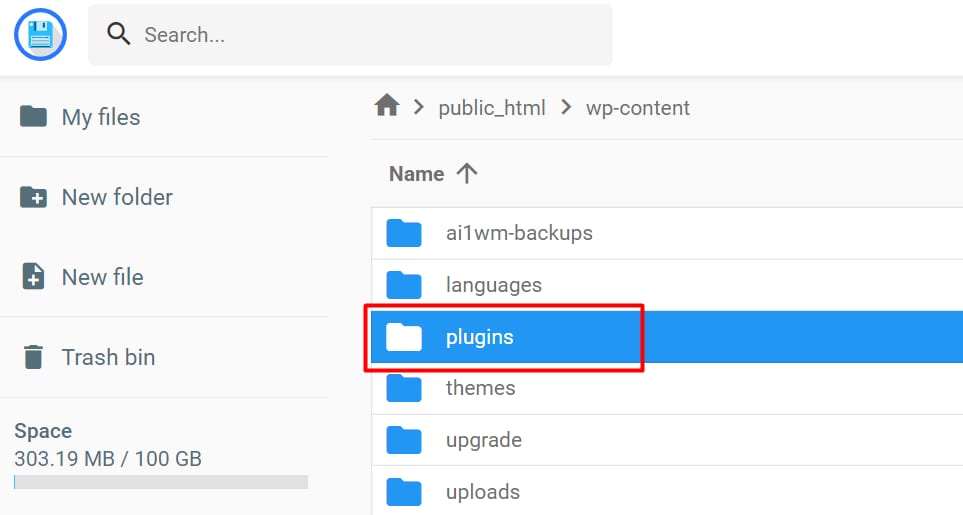This screenshot has height=515, width=963.
Task: Create a New file from sidebar
Action: tap(102, 277)
